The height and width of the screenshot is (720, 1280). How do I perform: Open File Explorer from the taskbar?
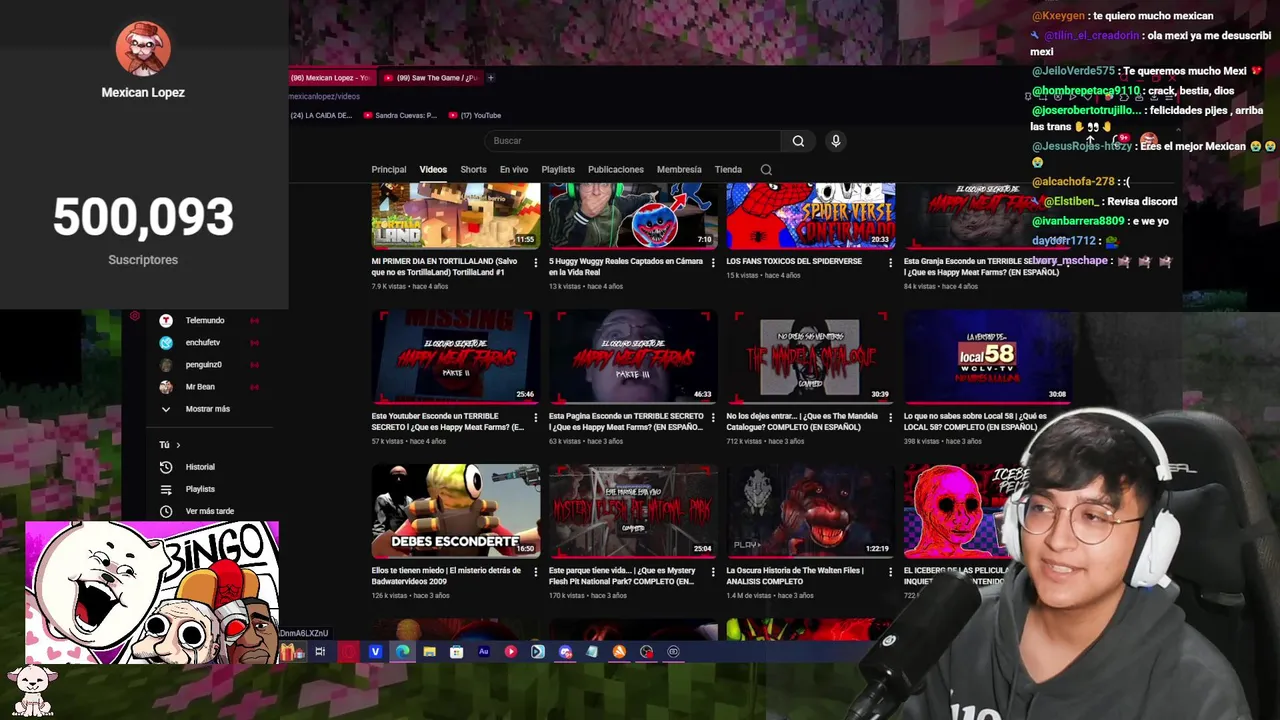[429, 652]
